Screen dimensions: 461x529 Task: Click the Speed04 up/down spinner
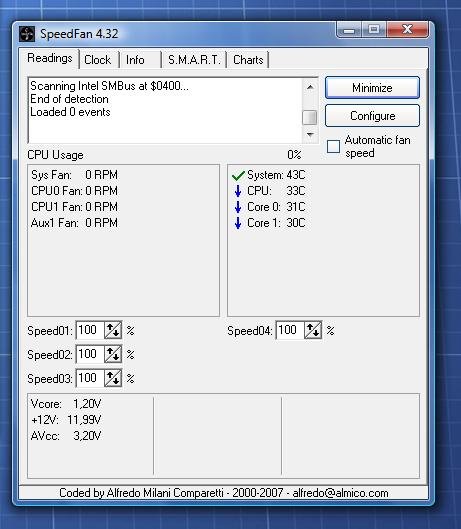click(313, 330)
